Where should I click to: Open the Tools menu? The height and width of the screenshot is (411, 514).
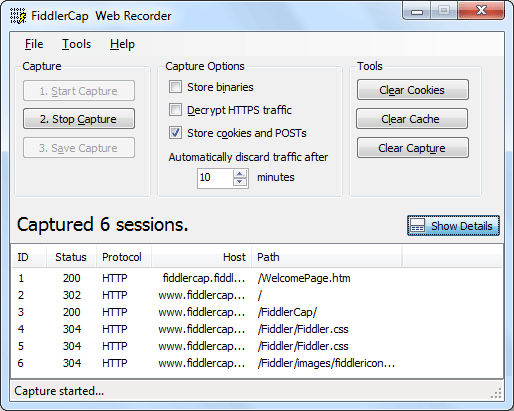click(x=76, y=44)
